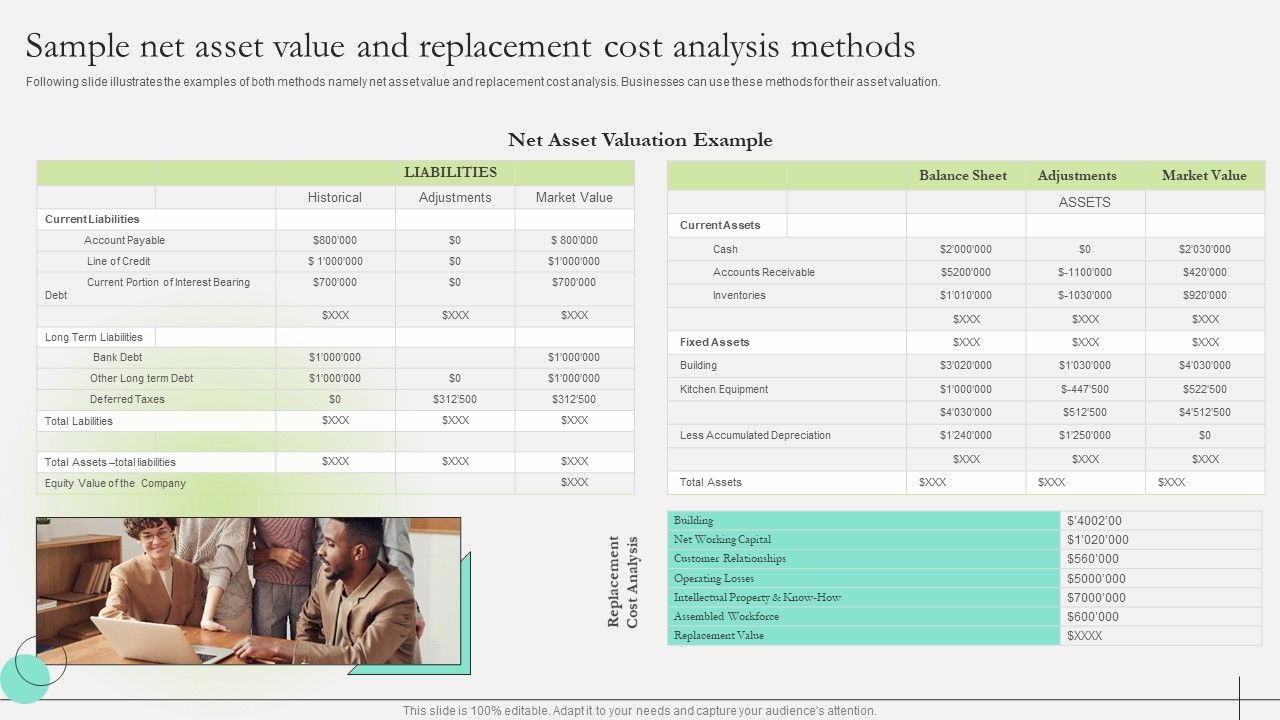The image size is (1280, 720).
Task: Click the 'Bank Debt' row label
Action: [118, 357]
